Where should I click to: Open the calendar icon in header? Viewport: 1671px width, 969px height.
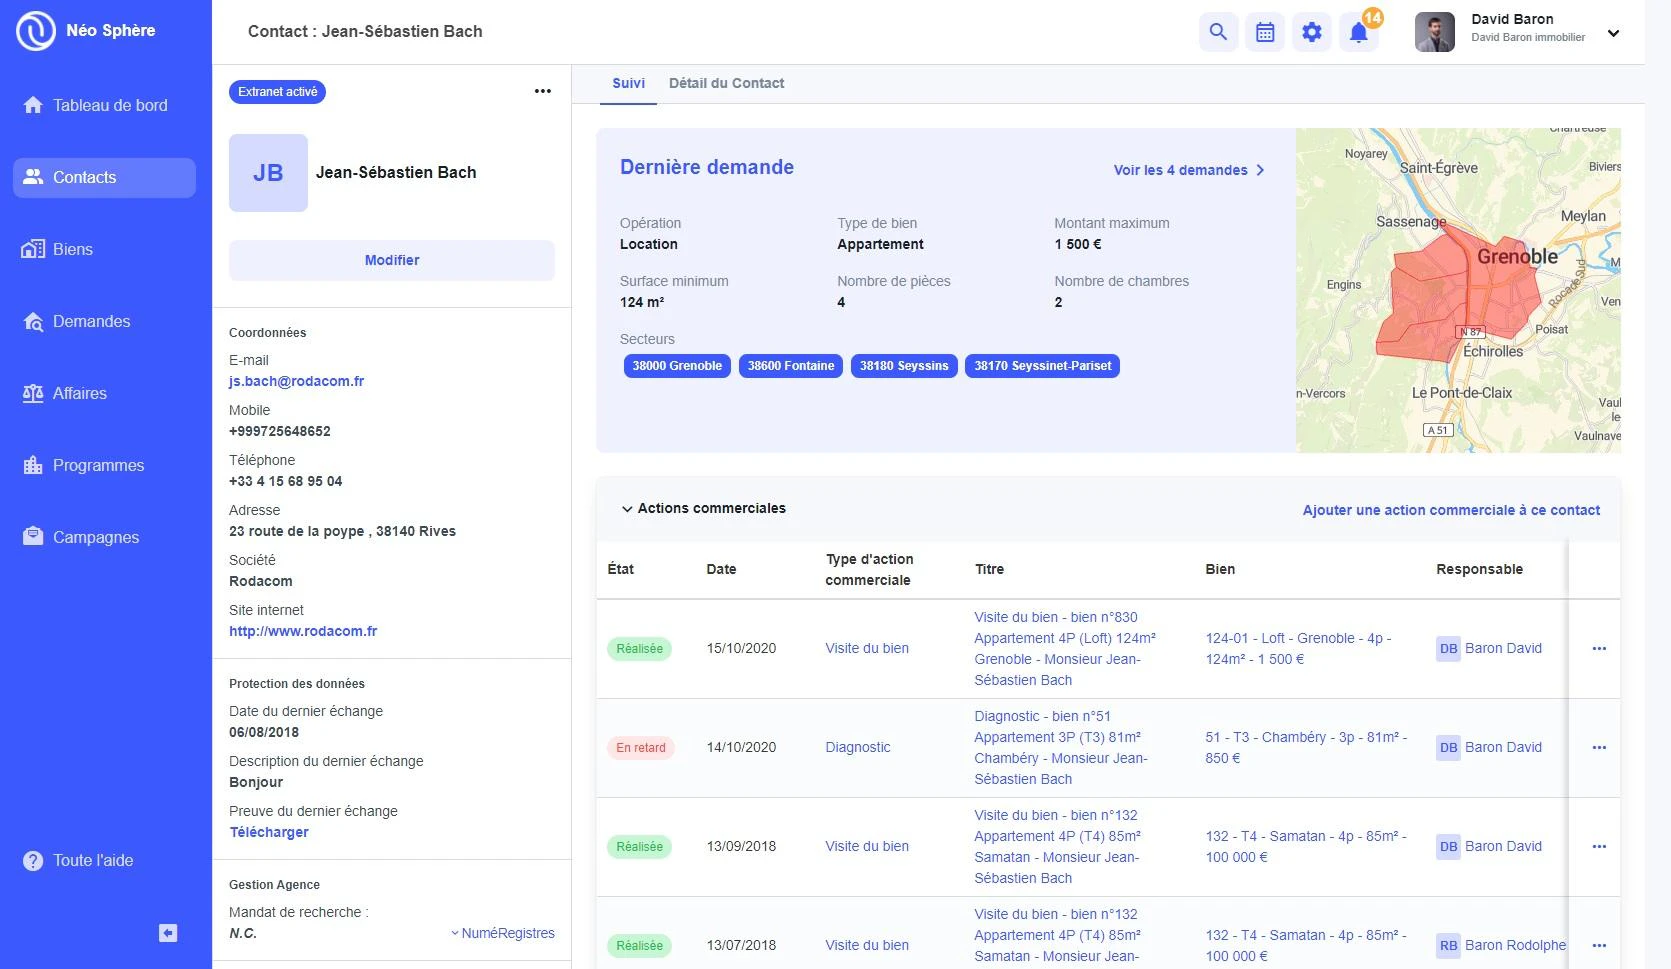[1265, 32]
